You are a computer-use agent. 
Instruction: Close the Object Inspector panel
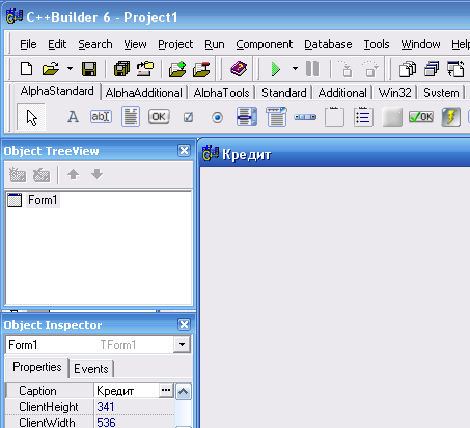tap(184, 324)
